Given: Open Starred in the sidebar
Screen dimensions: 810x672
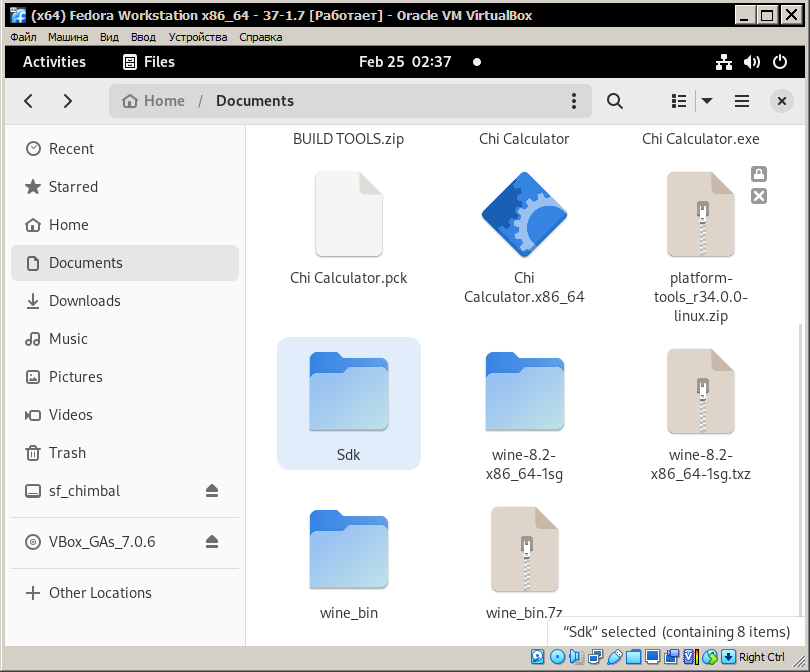Looking at the screenshot, I should pos(124,186).
